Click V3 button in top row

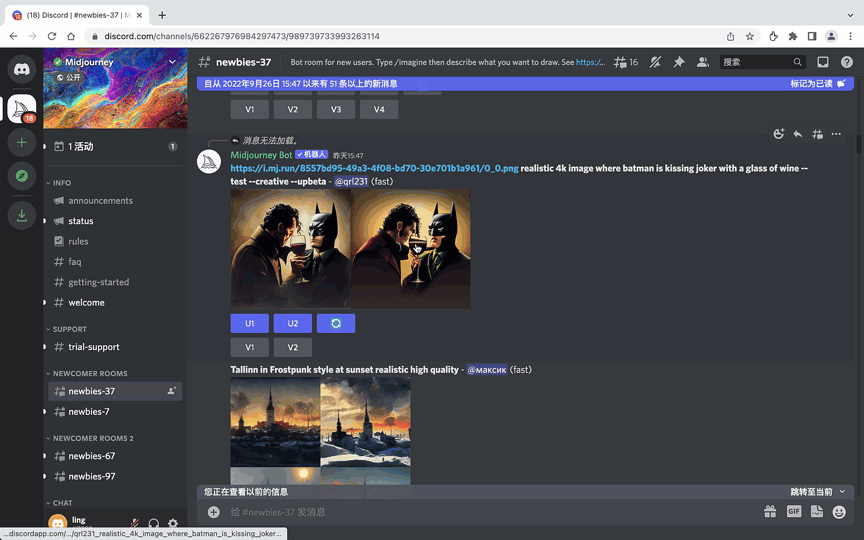point(336,110)
